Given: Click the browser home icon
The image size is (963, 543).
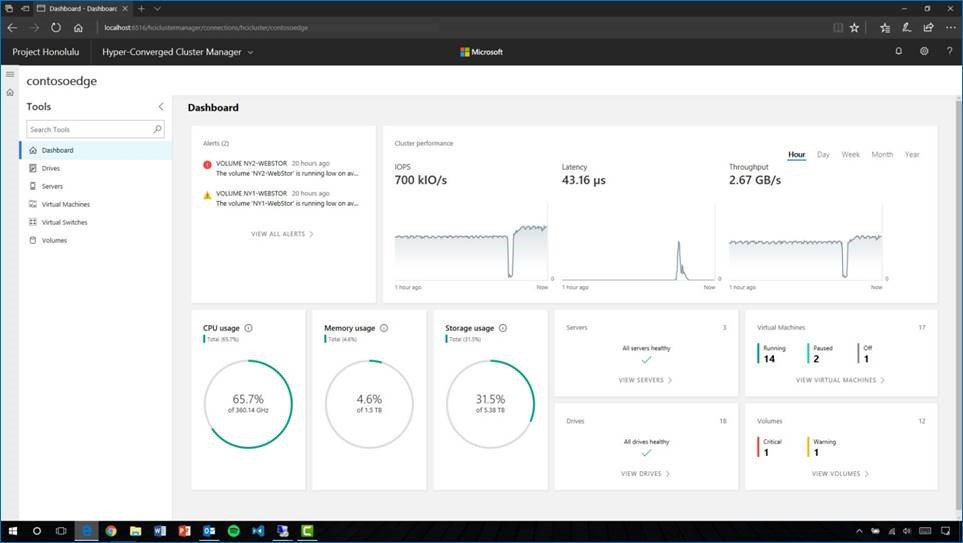Looking at the screenshot, I should [x=78, y=28].
